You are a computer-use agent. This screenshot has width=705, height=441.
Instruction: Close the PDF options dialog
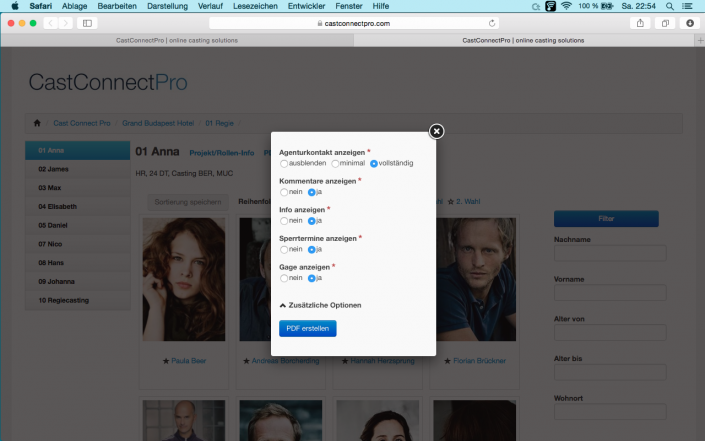[x=436, y=131]
